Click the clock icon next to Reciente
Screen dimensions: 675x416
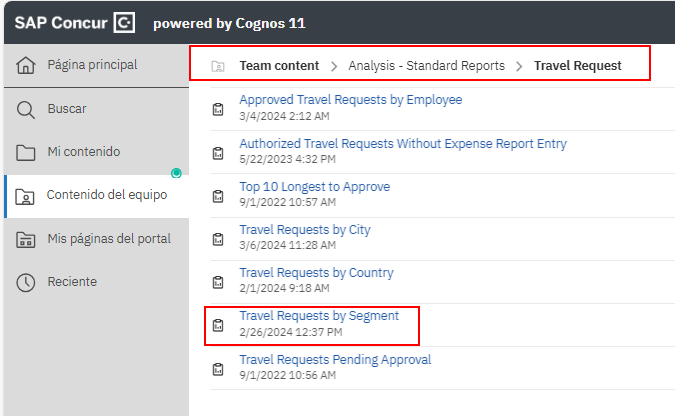coord(26,283)
